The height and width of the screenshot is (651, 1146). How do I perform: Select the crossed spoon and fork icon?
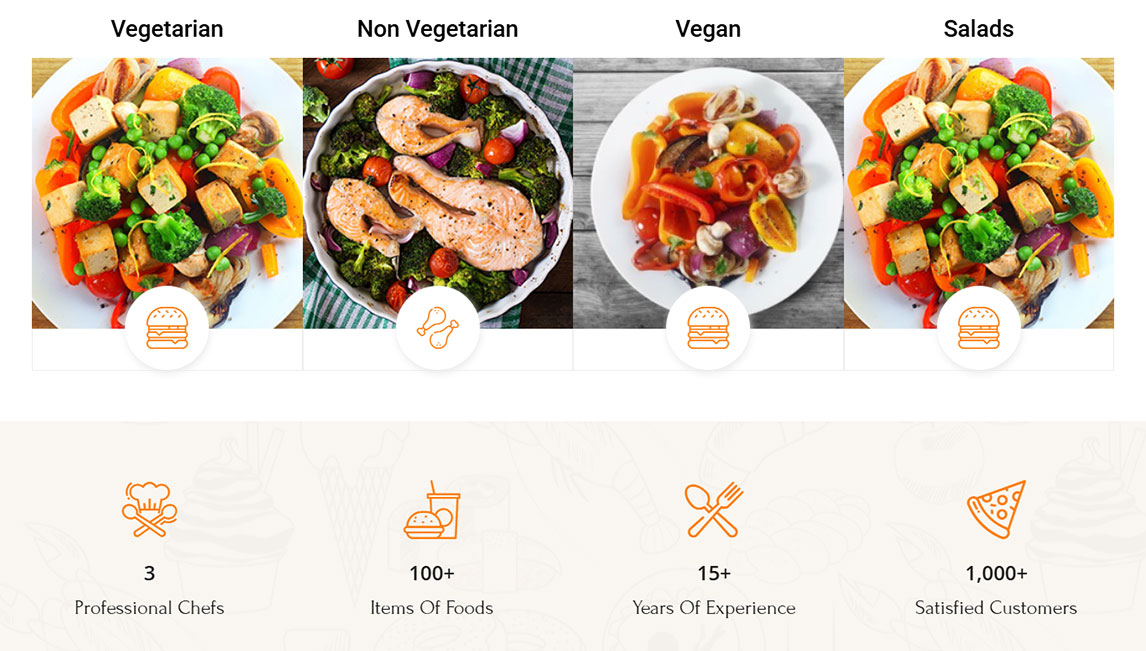click(x=713, y=508)
